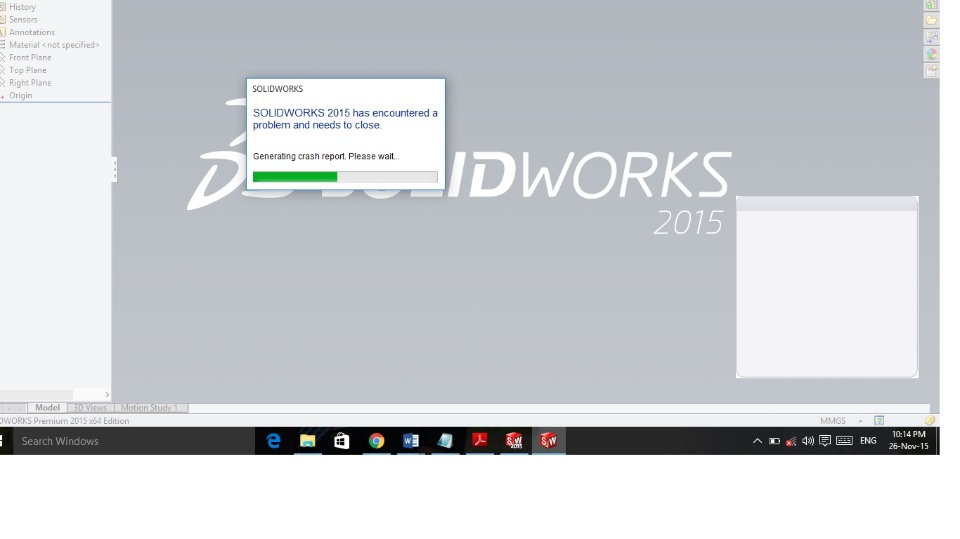Select Sensors in the feature tree
Image resolution: width=960 pixels, height=539 pixels.
23,20
